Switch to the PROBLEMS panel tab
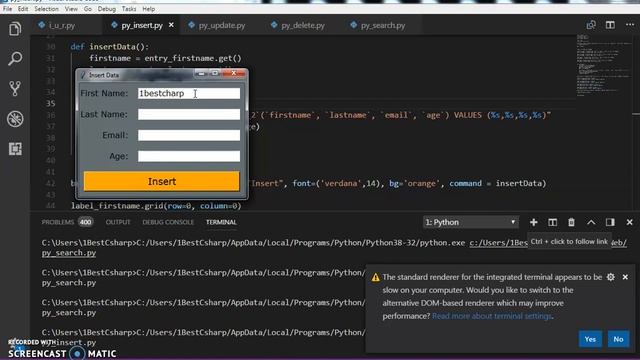The image size is (640, 360). point(58,222)
